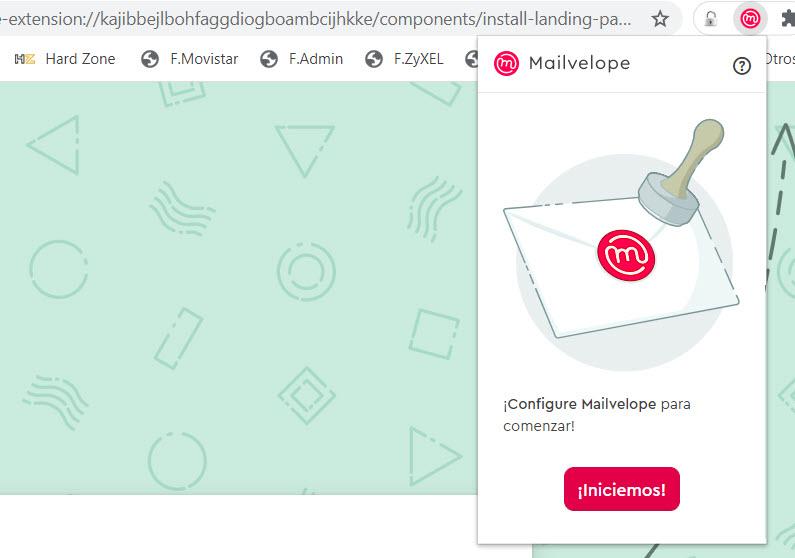Open the Extensions puzzle piece menu
795x558 pixels.
[x=787, y=19]
